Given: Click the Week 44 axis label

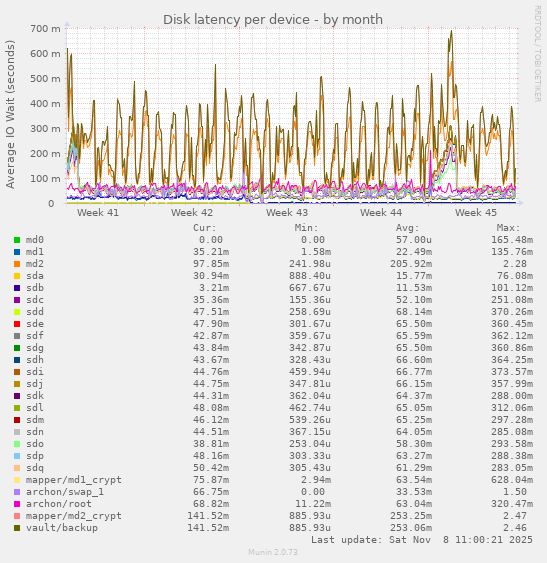Looking at the screenshot, I should tap(381, 213).
